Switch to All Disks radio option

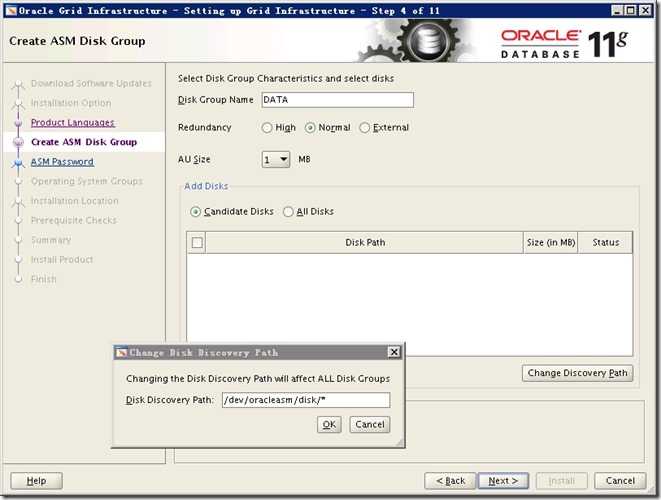point(288,212)
